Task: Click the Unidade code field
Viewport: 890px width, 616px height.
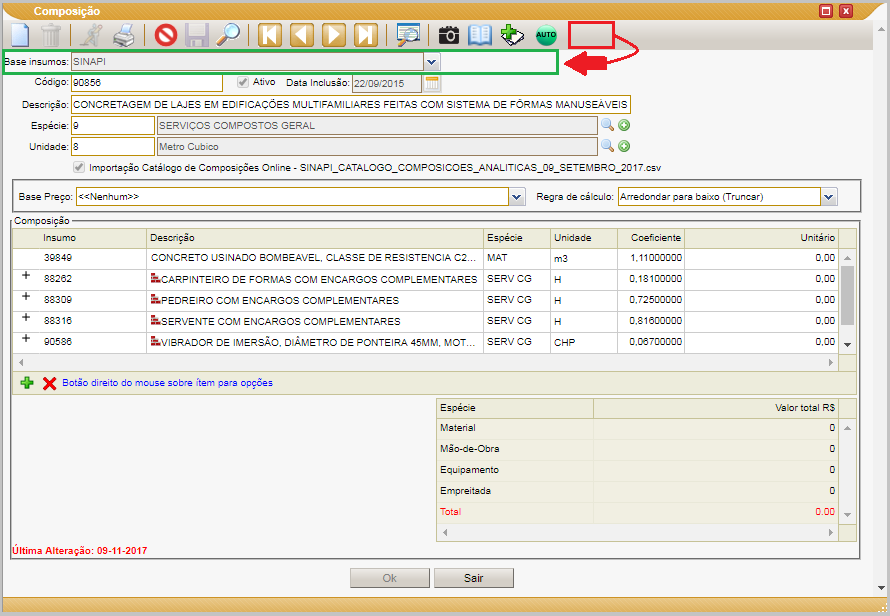Action: [112, 146]
